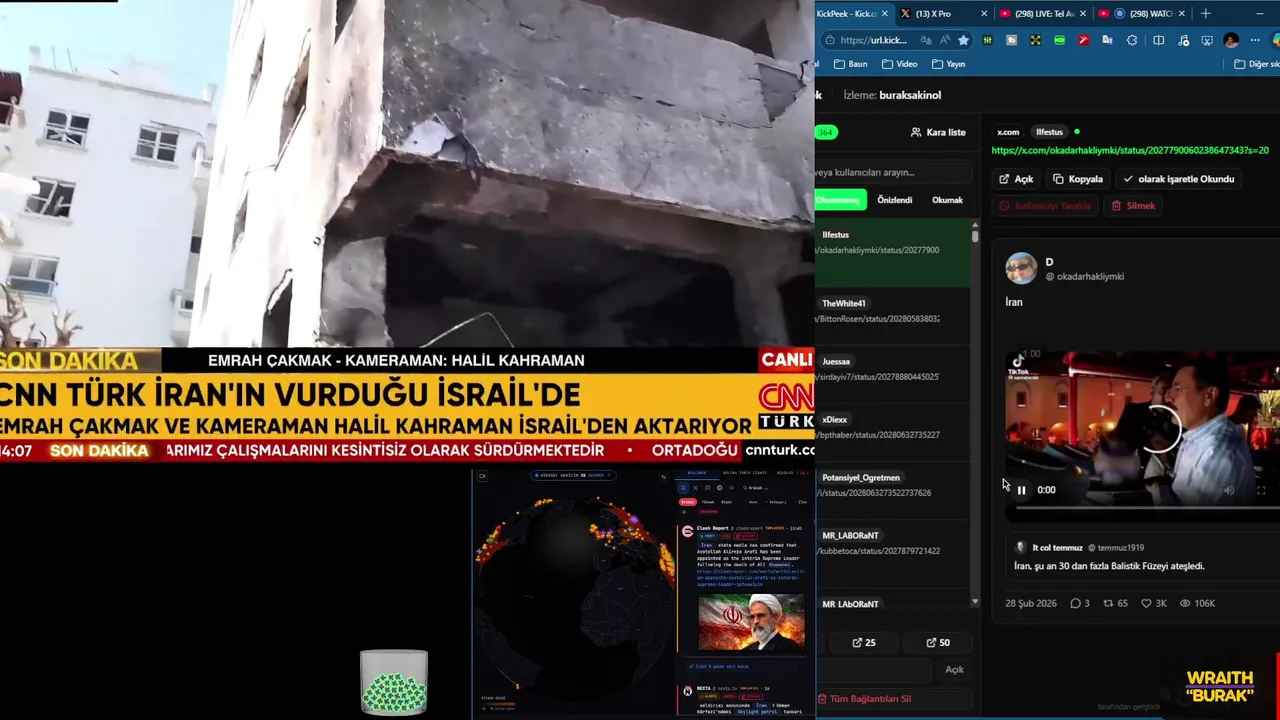The width and height of the screenshot is (1280, 720).
Task: Pause the embedded tweet video
Action: tap(1021, 490)
